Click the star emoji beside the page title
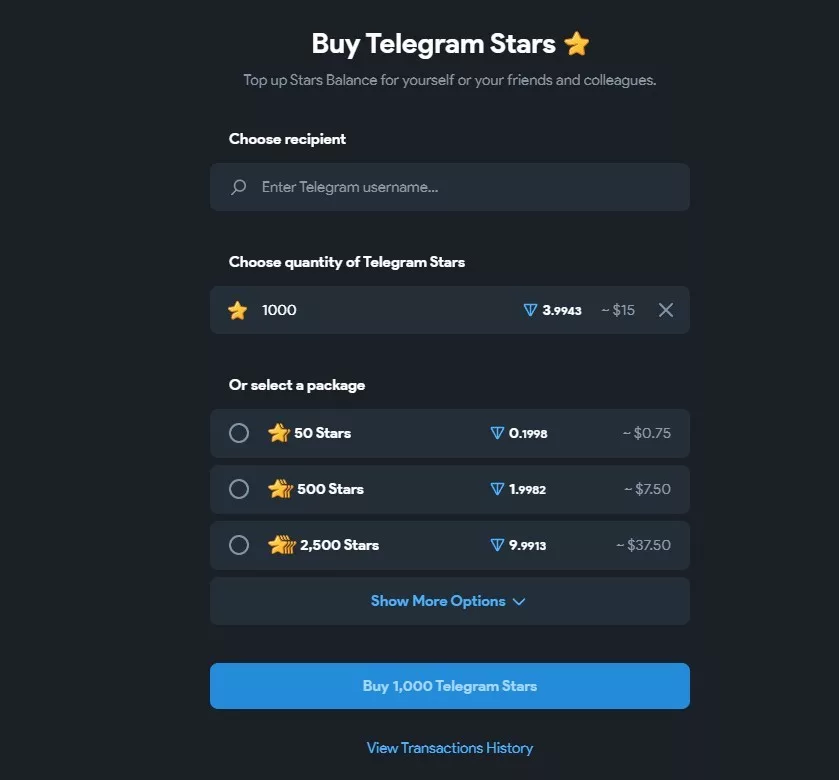 point(576,43)
